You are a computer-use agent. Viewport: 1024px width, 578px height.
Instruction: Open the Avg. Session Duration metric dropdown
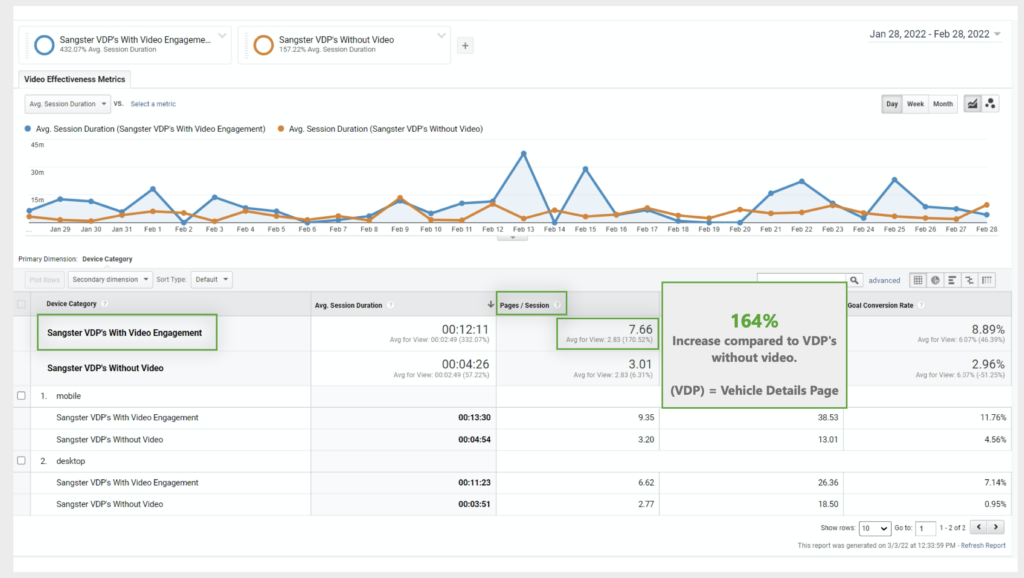67,104
